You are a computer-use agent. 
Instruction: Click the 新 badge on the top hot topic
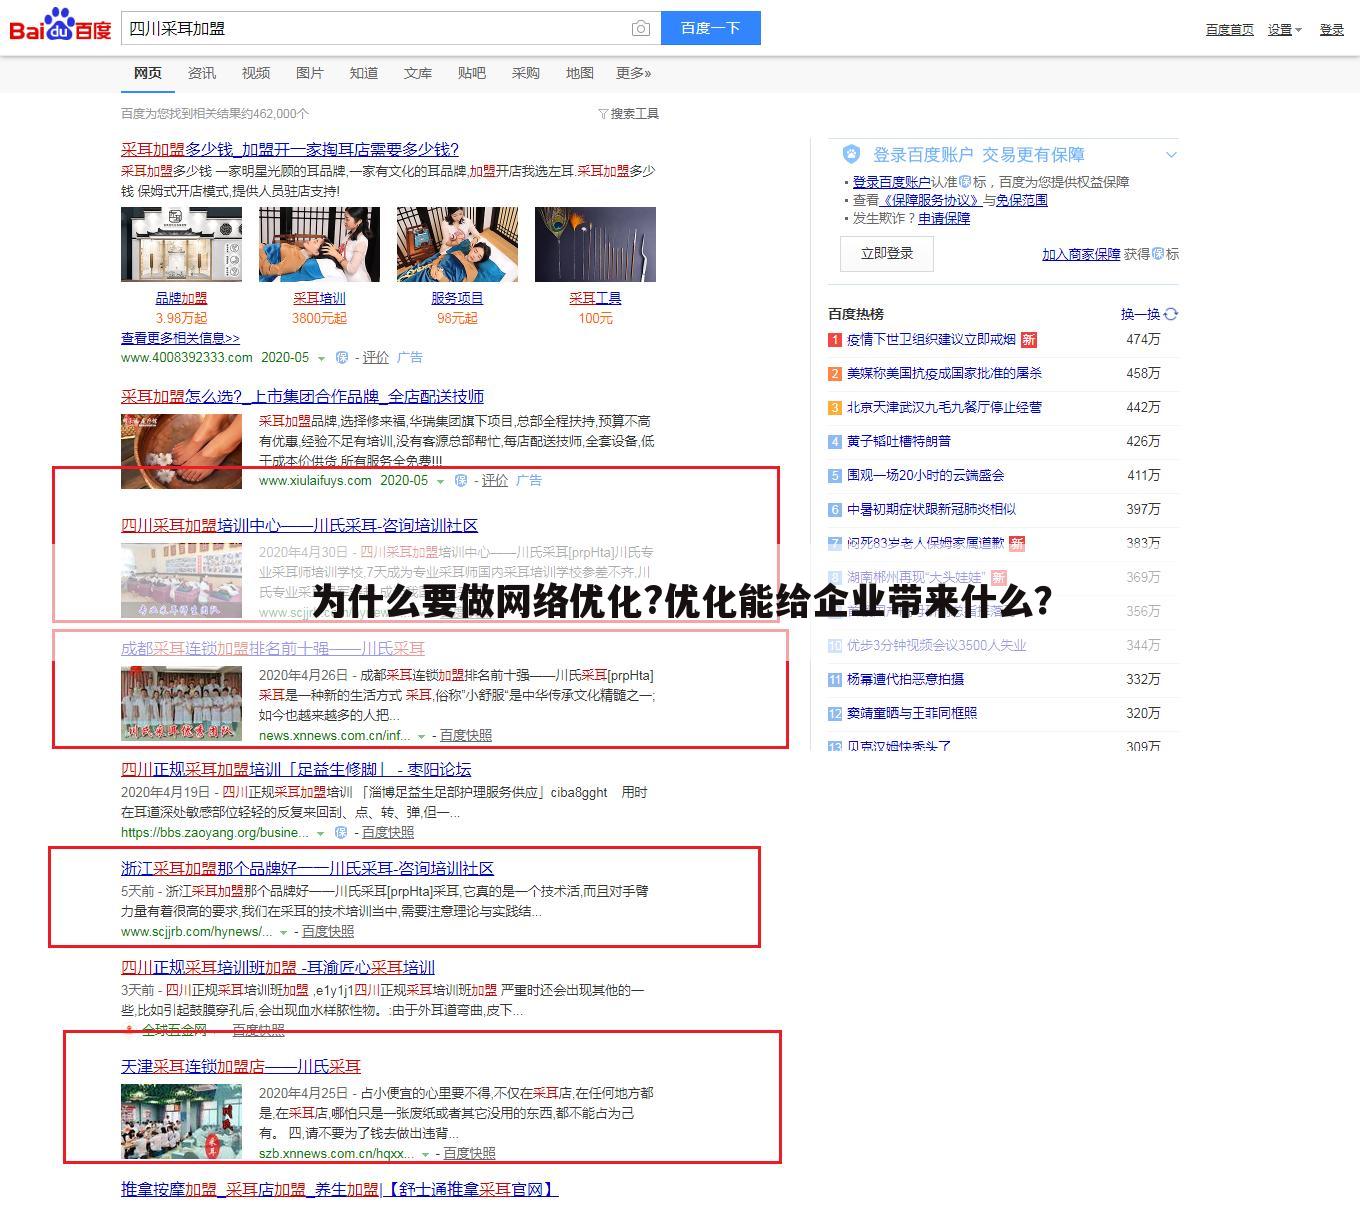[x=1029, y=340]
